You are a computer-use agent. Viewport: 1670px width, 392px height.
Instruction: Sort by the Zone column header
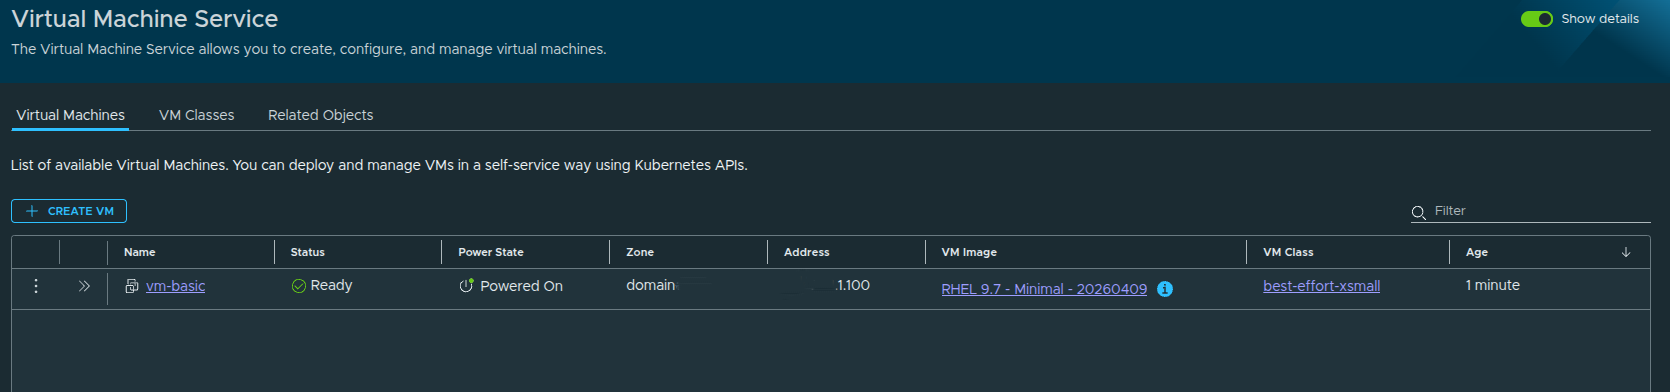[640, 252]
